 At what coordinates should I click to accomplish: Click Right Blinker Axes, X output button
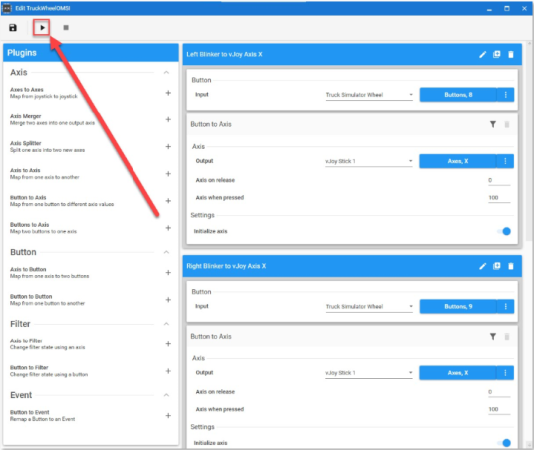coord(458,373)
